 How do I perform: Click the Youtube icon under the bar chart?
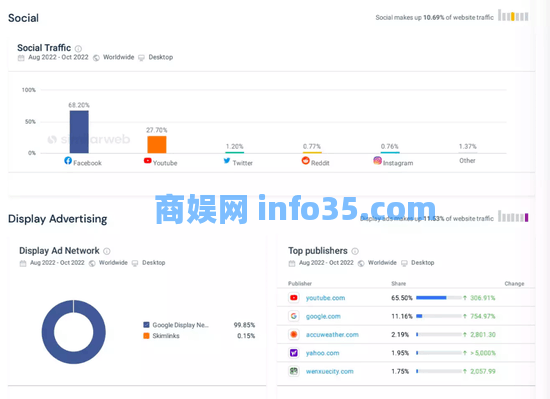148,161
